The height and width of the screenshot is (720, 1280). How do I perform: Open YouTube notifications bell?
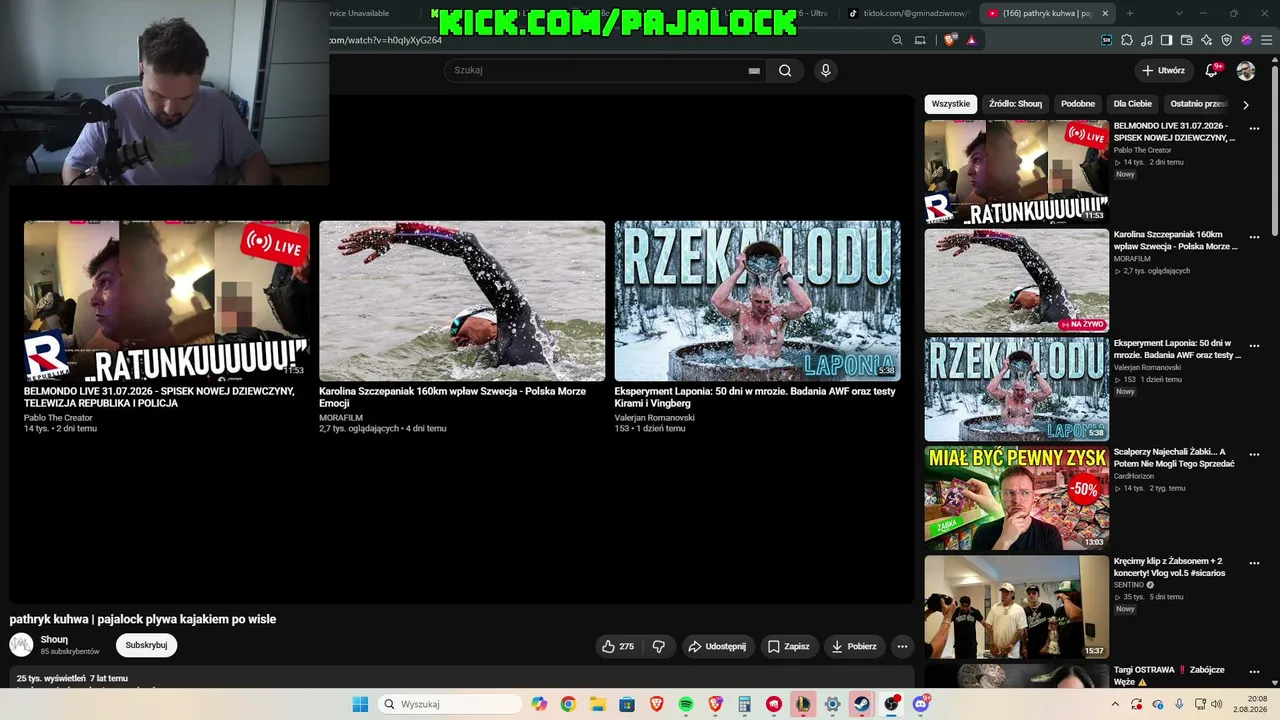(1212, 70)
